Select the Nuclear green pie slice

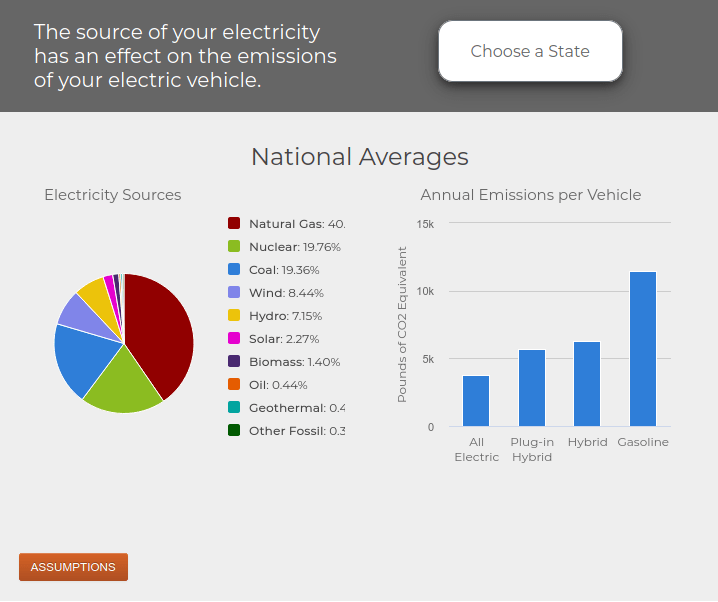(122, 385)
